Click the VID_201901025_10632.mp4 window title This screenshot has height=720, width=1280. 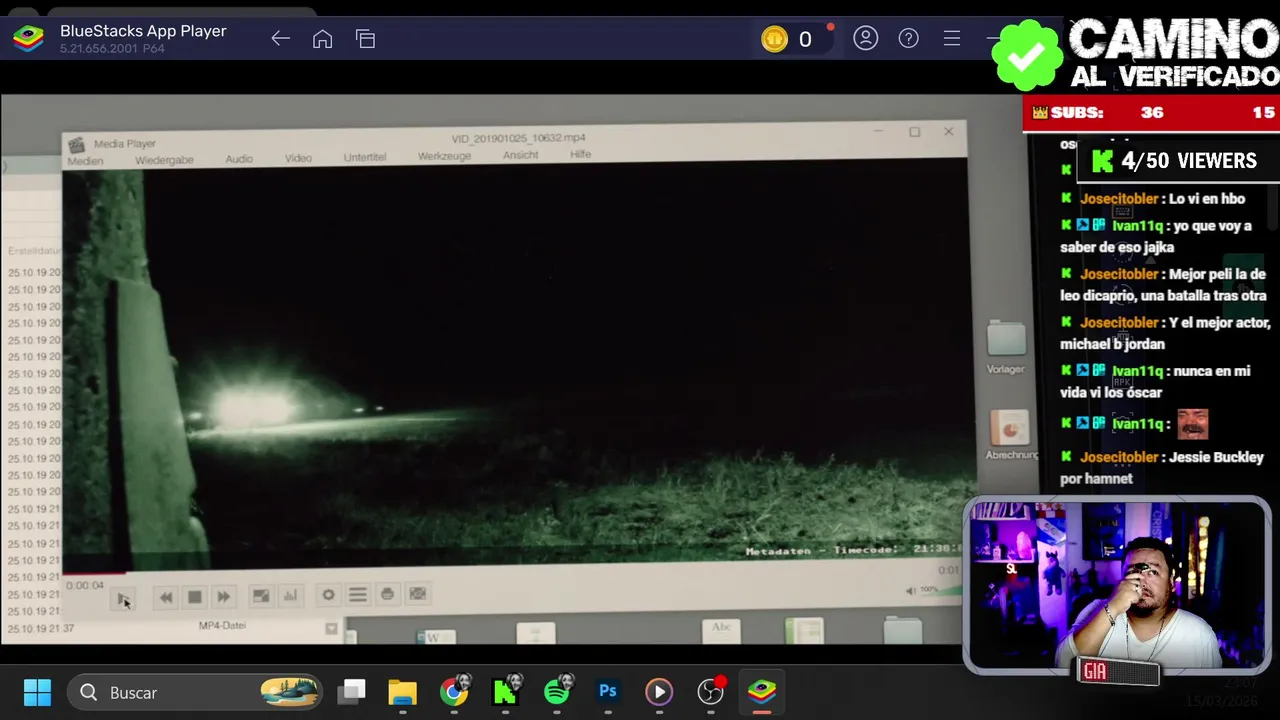[518, 138]
